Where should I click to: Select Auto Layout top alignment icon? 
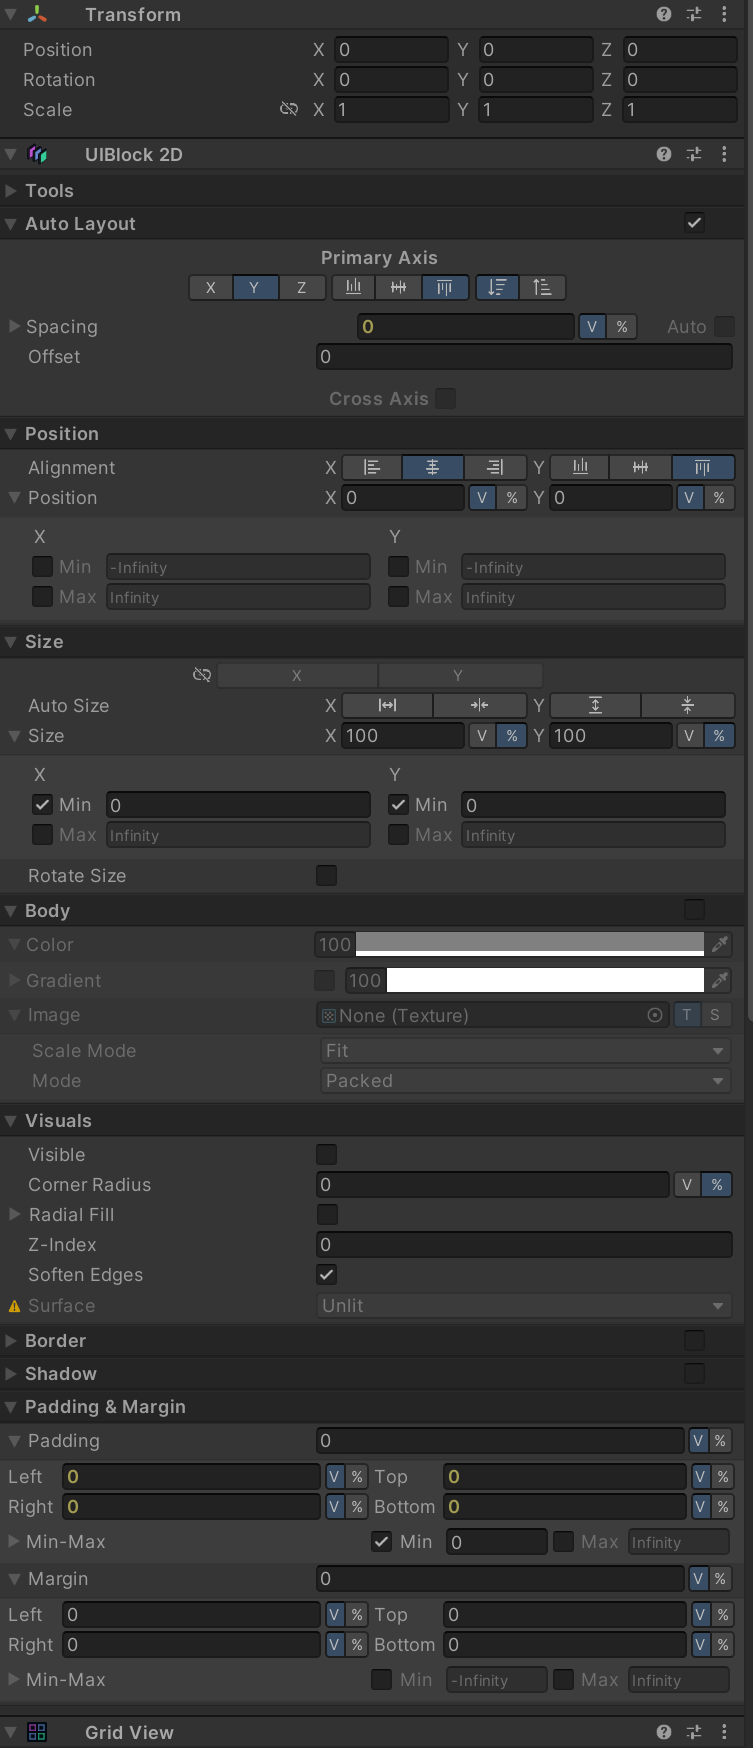tap(444, 288)
